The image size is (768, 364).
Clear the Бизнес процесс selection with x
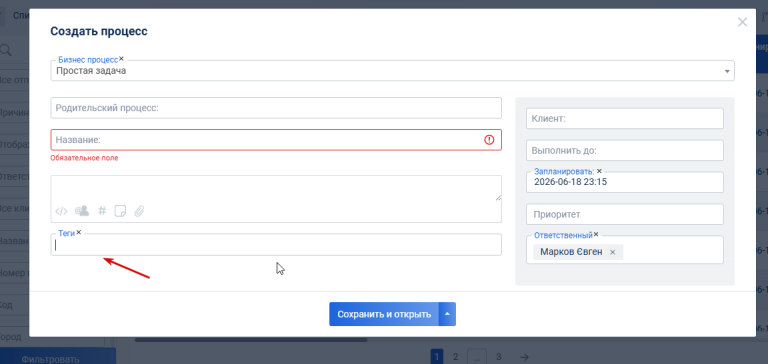tap(121, 59)
